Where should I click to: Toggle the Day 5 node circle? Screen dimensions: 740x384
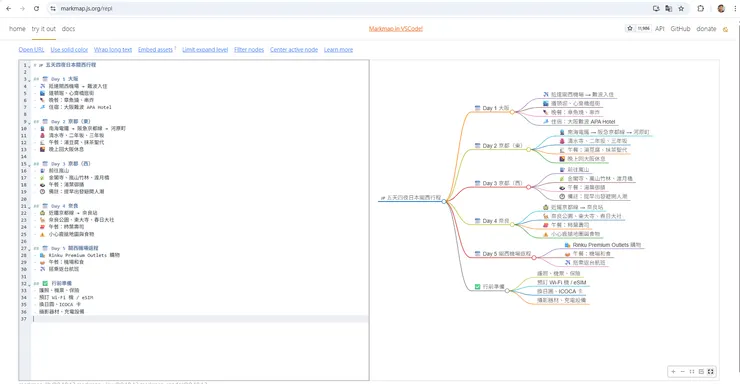pyautogui.click(x=534, y=258)
